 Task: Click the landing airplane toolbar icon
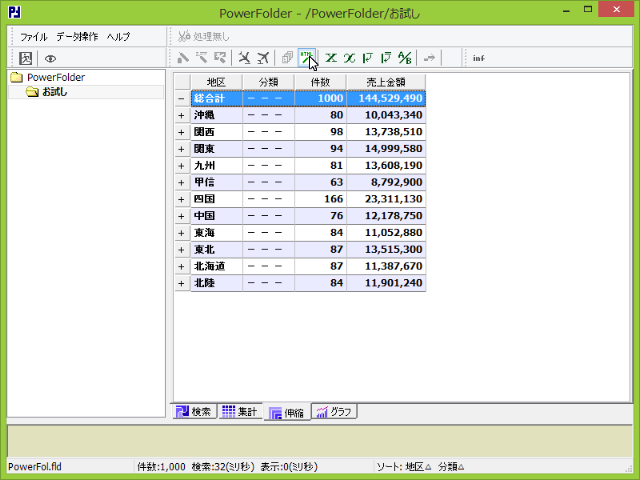(x=244, y=58)
